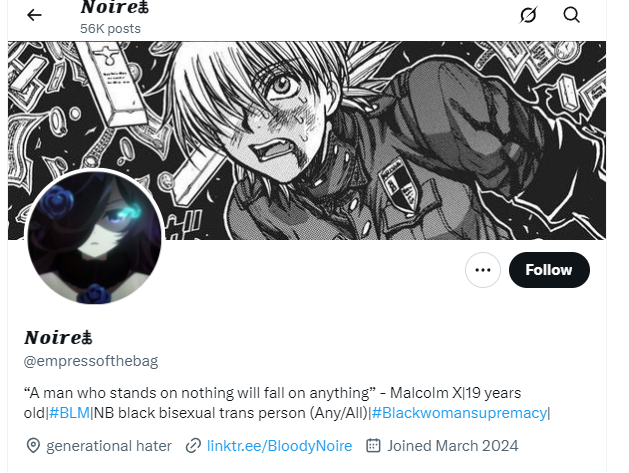The width and height of the screenshot is (629, 473).
Task: Follow the Noire account
Action: coord(549,270)
